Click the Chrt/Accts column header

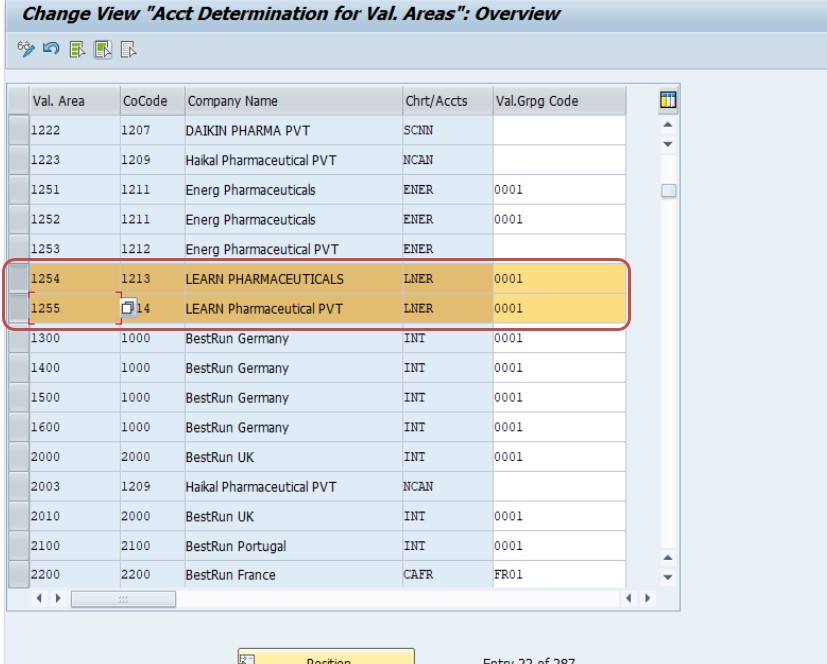pyautogui.click(x=448, y=100)
